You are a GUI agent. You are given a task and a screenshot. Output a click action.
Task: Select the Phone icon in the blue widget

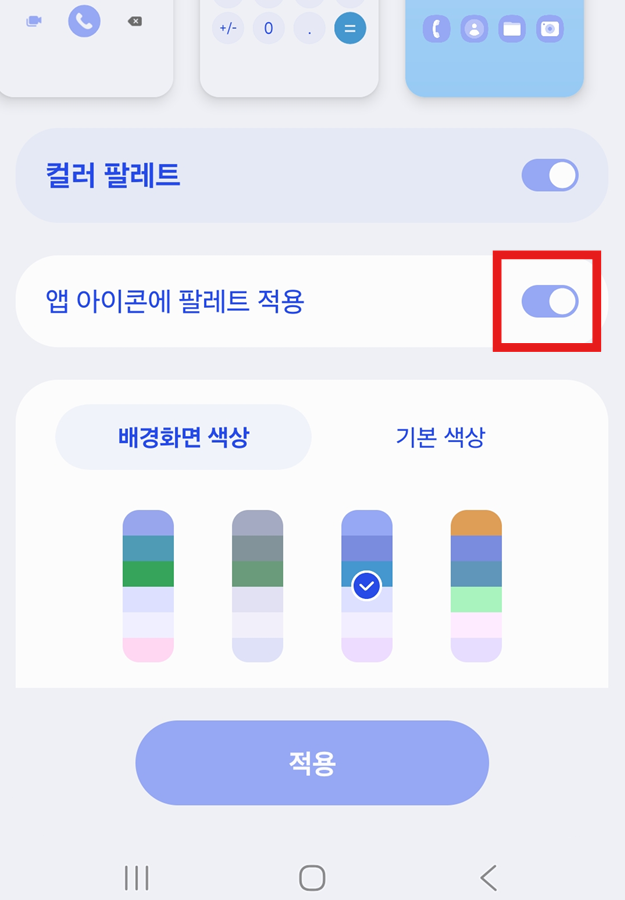[436, 30]
